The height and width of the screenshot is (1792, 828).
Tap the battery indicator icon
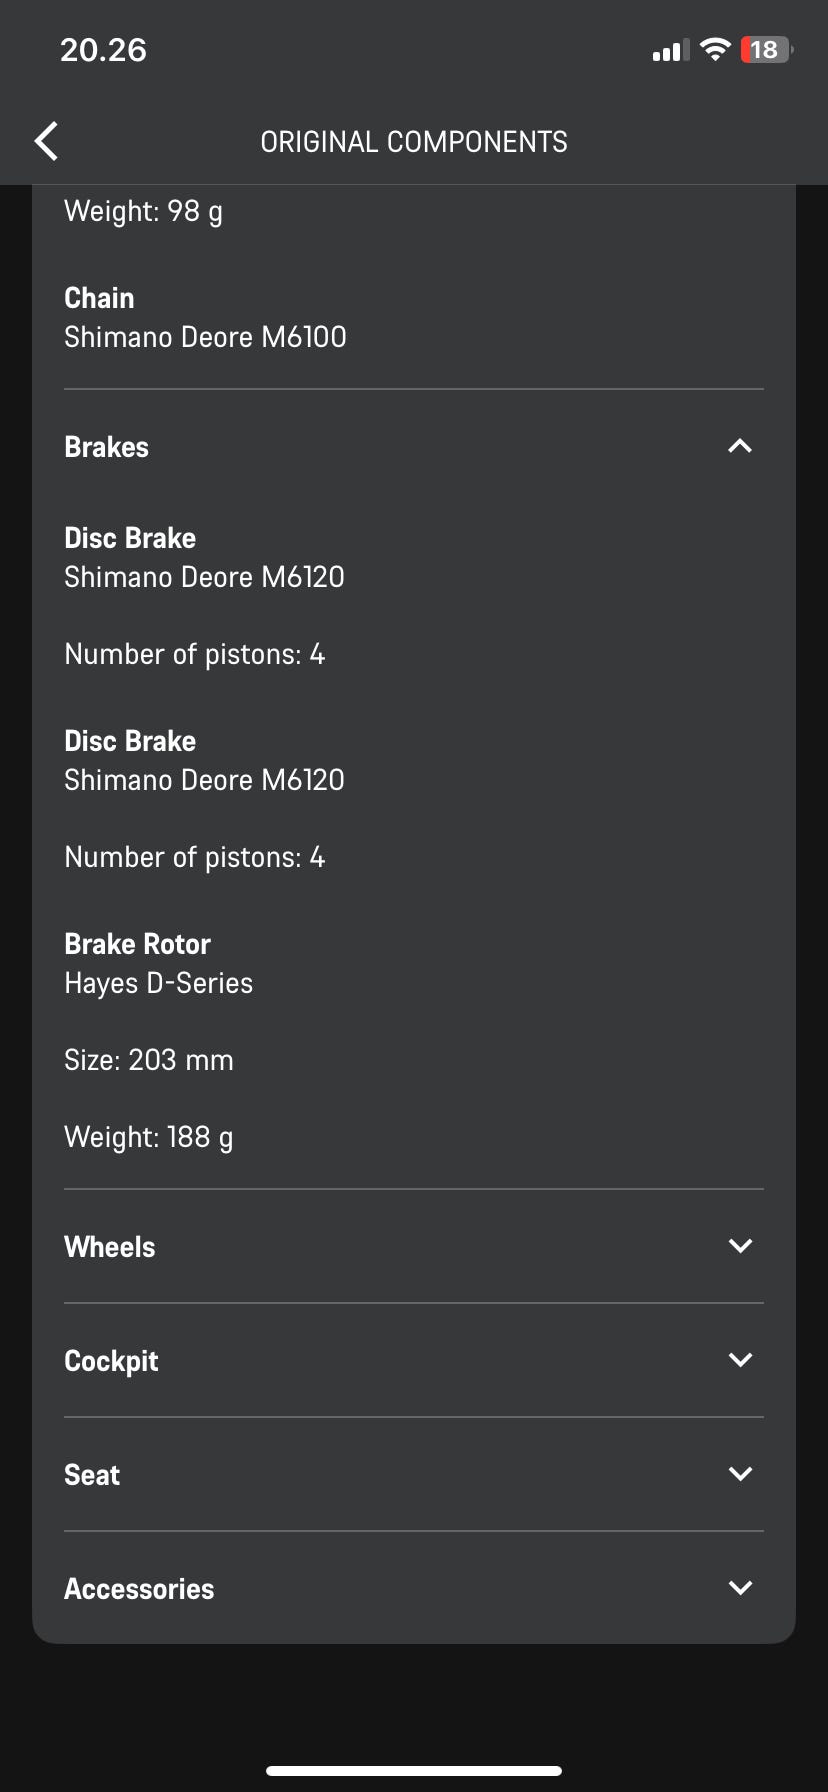point(765,50)
